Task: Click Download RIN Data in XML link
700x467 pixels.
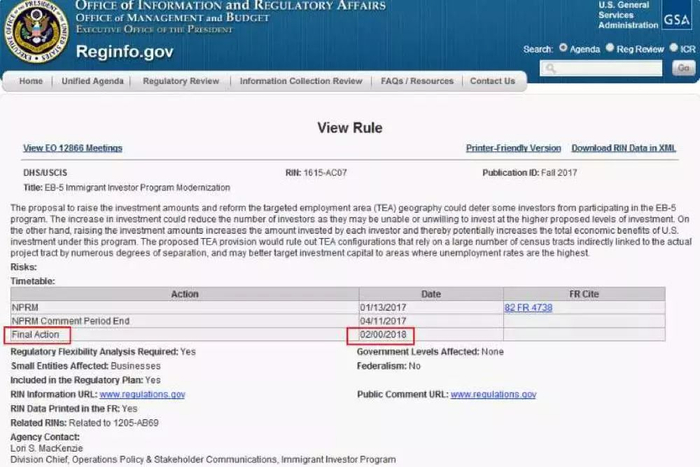Action: 624,148
